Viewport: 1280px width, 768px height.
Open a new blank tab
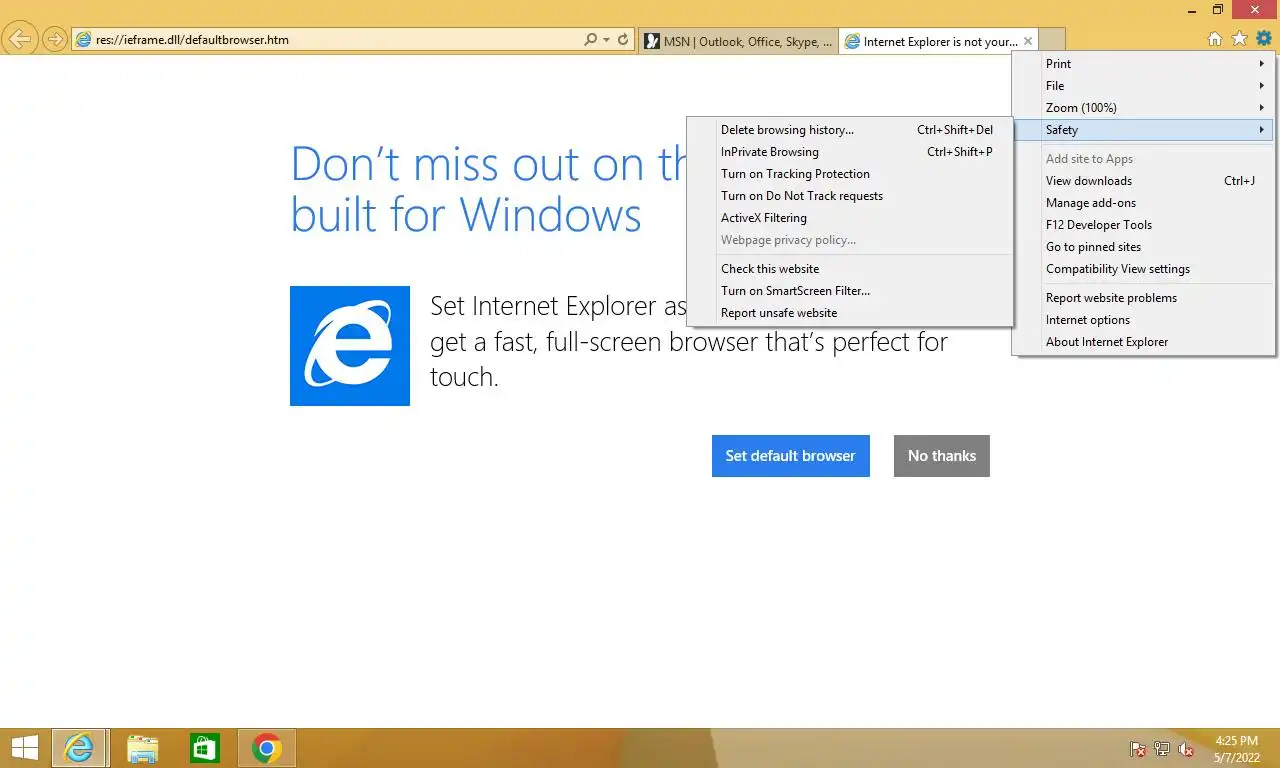[1052, 41]
